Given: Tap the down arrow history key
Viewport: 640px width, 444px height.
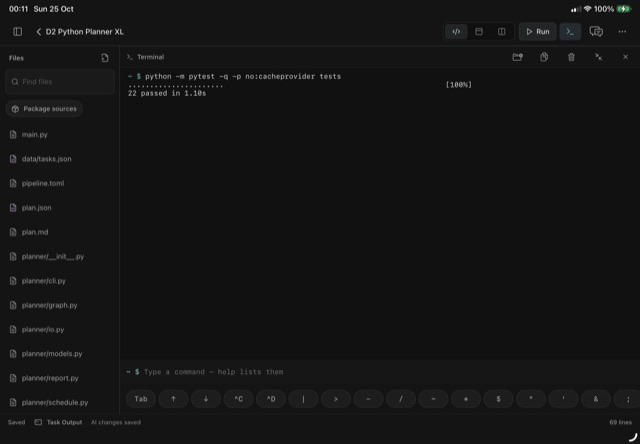Looking at the screenshot, I should 206,399.
